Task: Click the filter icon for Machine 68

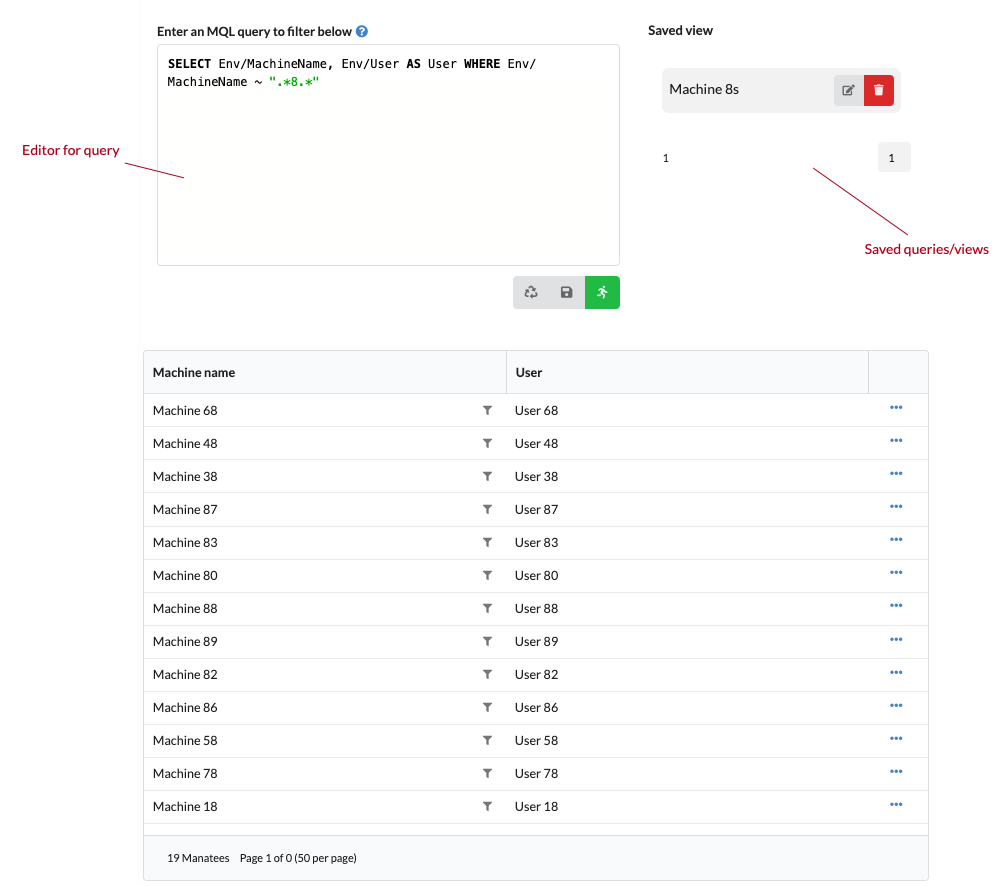Action: (x=487, y=411)
